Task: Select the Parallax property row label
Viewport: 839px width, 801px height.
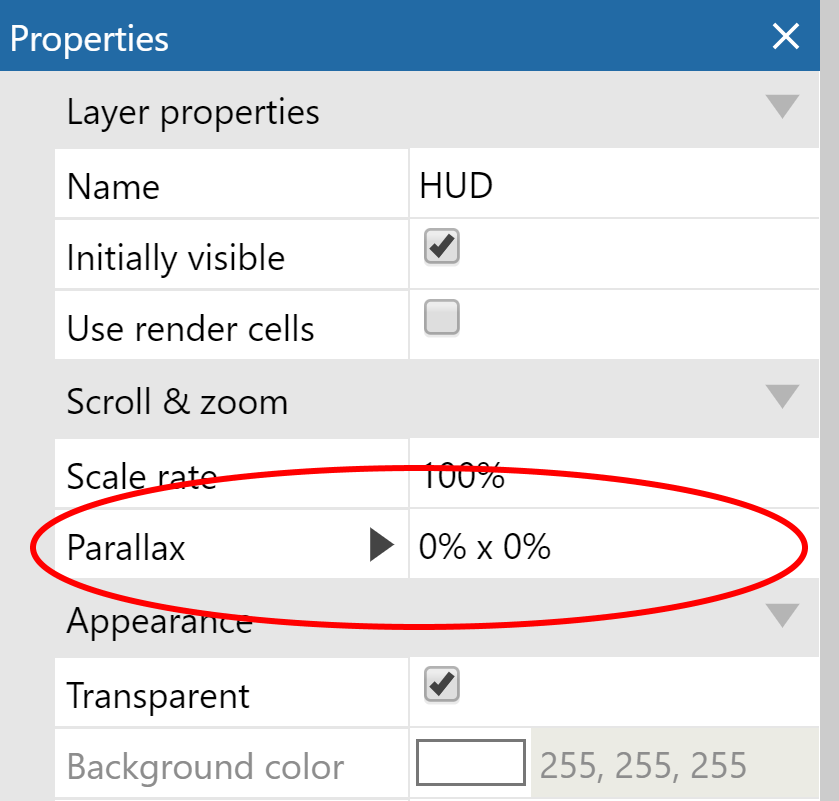Action: pyautogui.click(x=126, y=548)
